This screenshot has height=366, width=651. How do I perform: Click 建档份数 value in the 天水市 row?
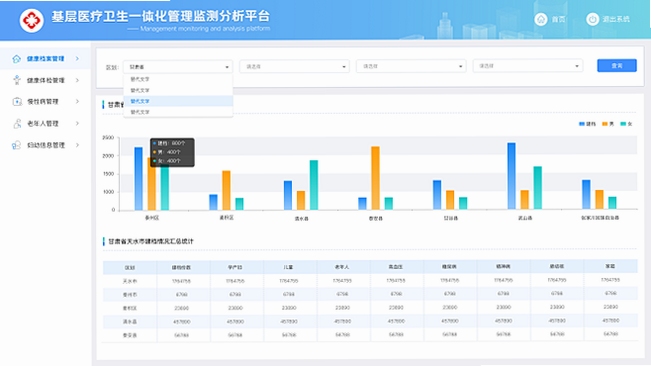tap(181, 281)
